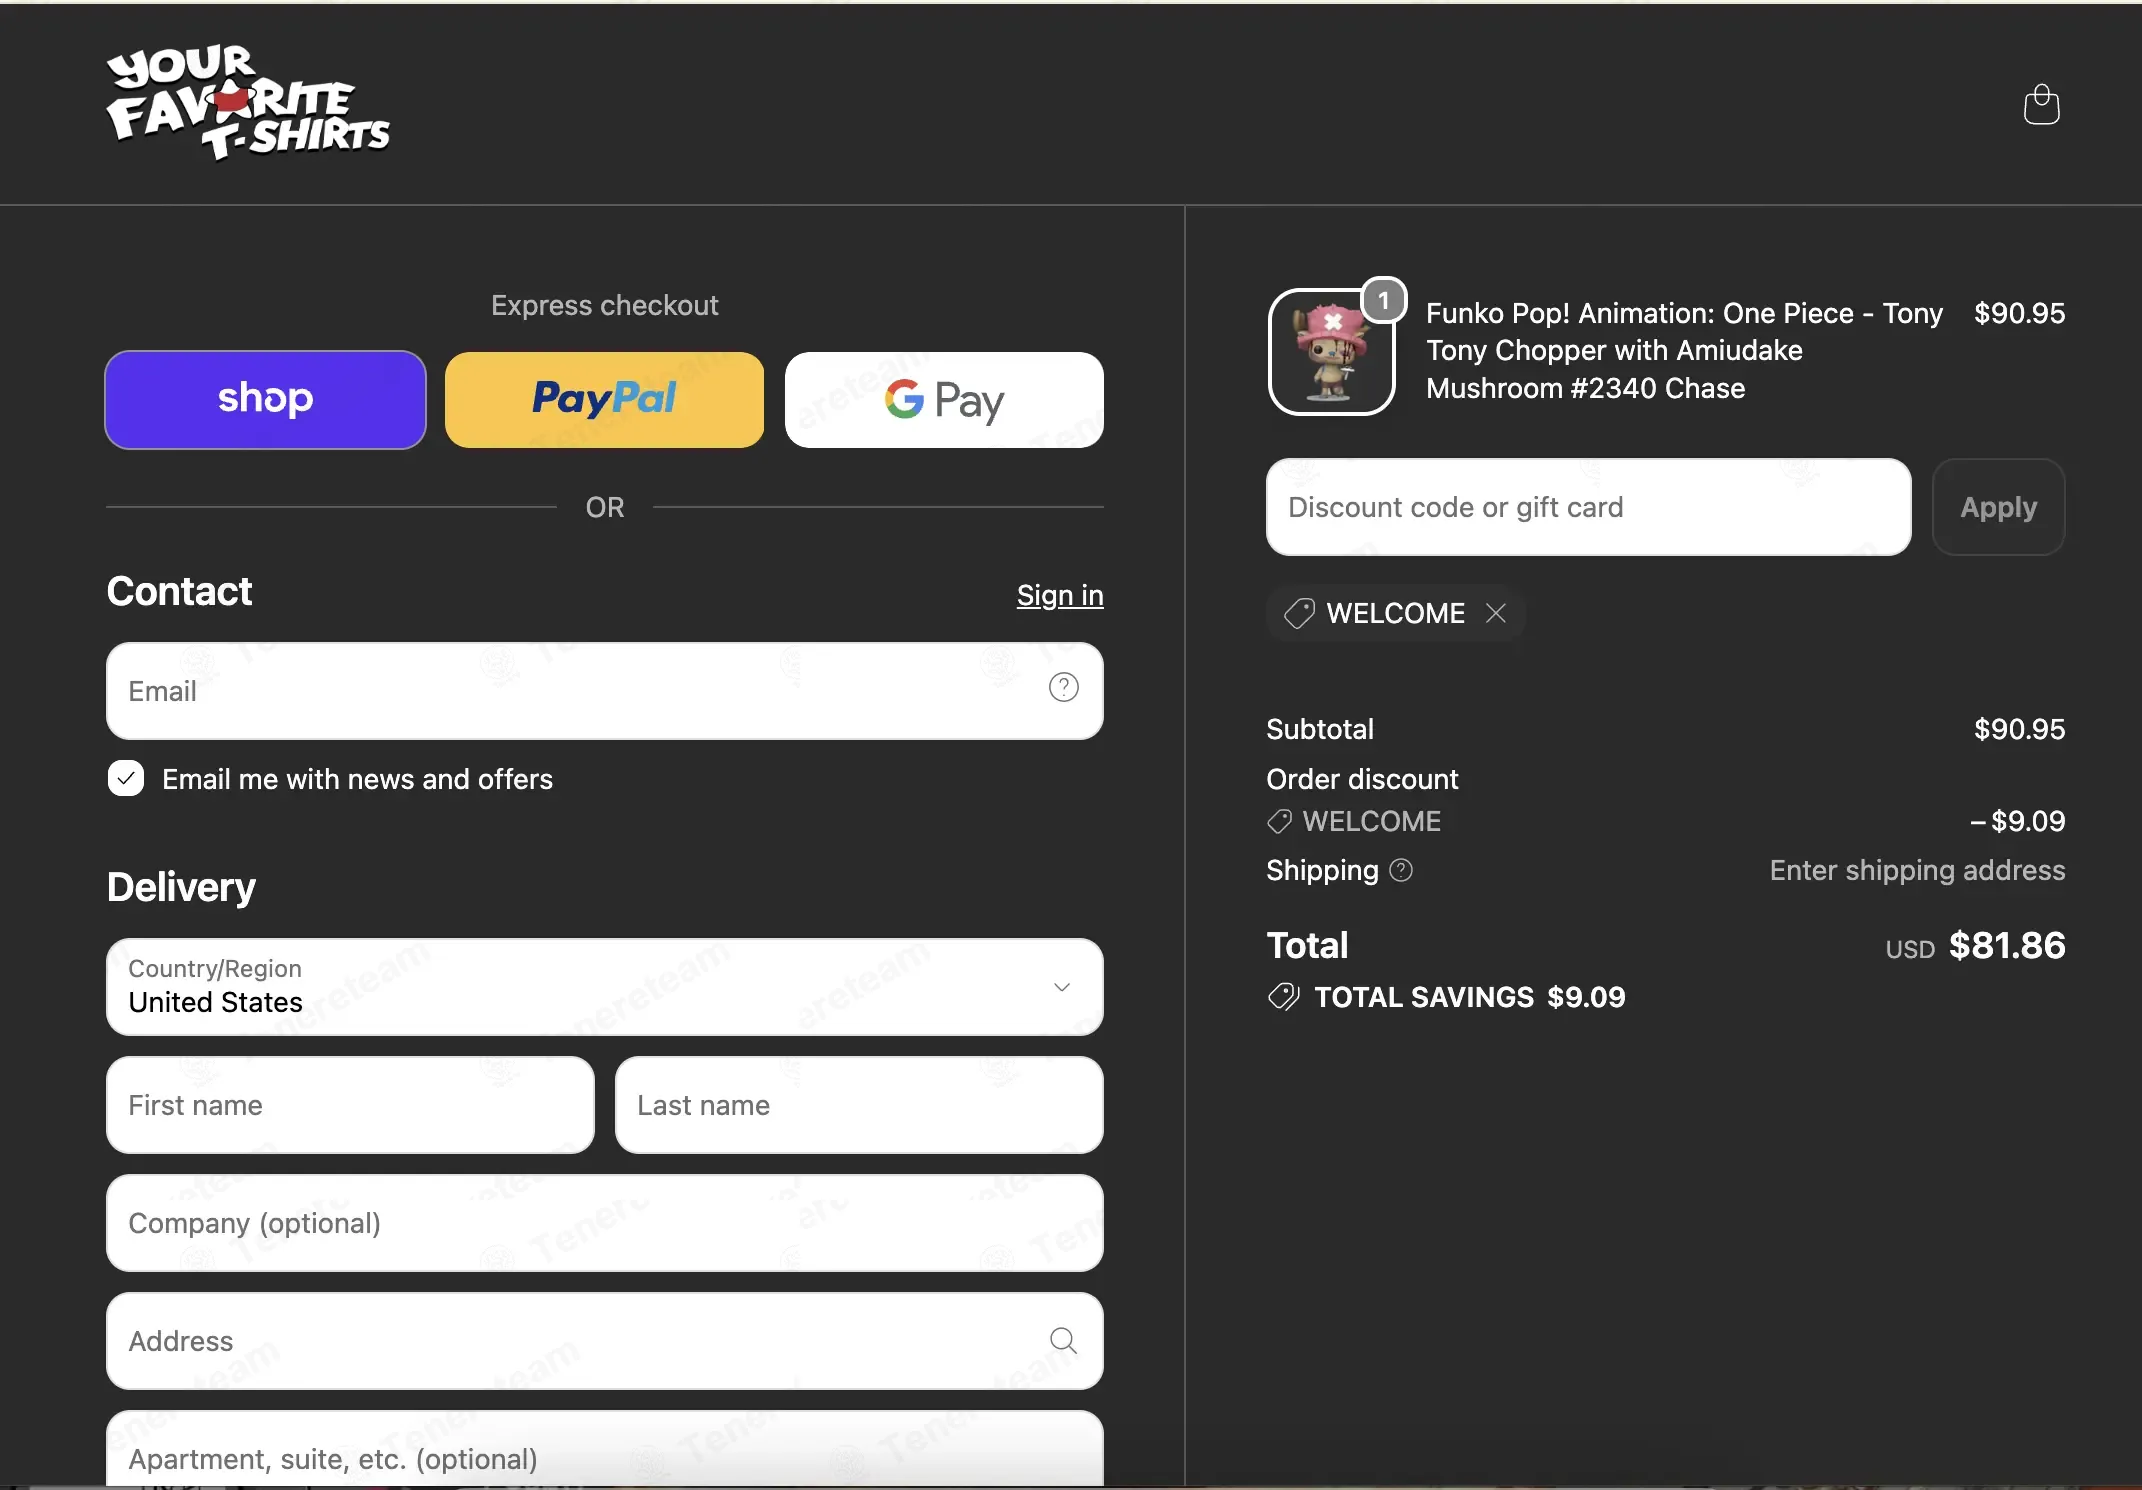Focus the Address input field
Viewport: 2142px width, 1490px height.
point(604,1341)
